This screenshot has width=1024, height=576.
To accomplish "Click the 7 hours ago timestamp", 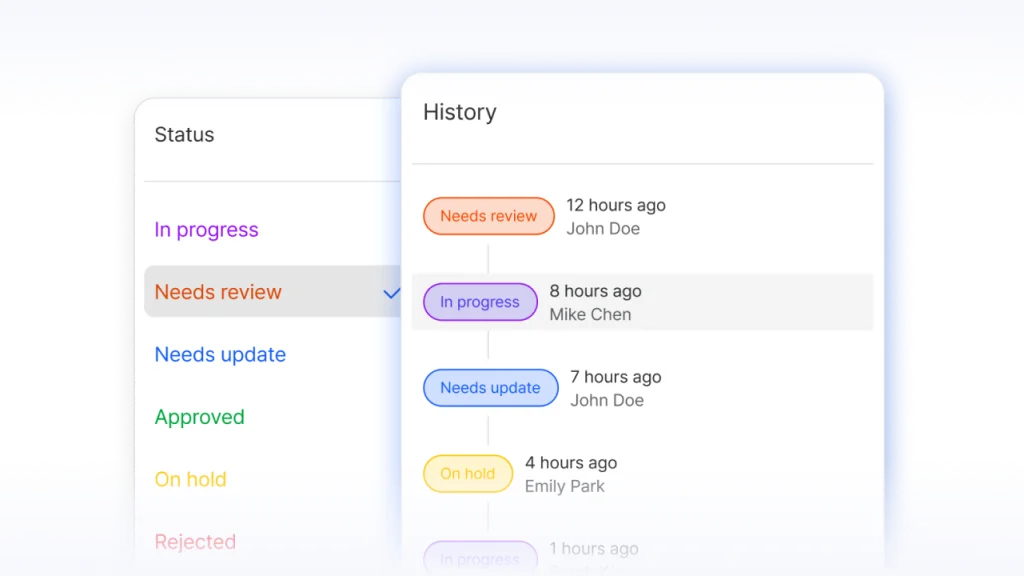I will (x=615, y=377).
